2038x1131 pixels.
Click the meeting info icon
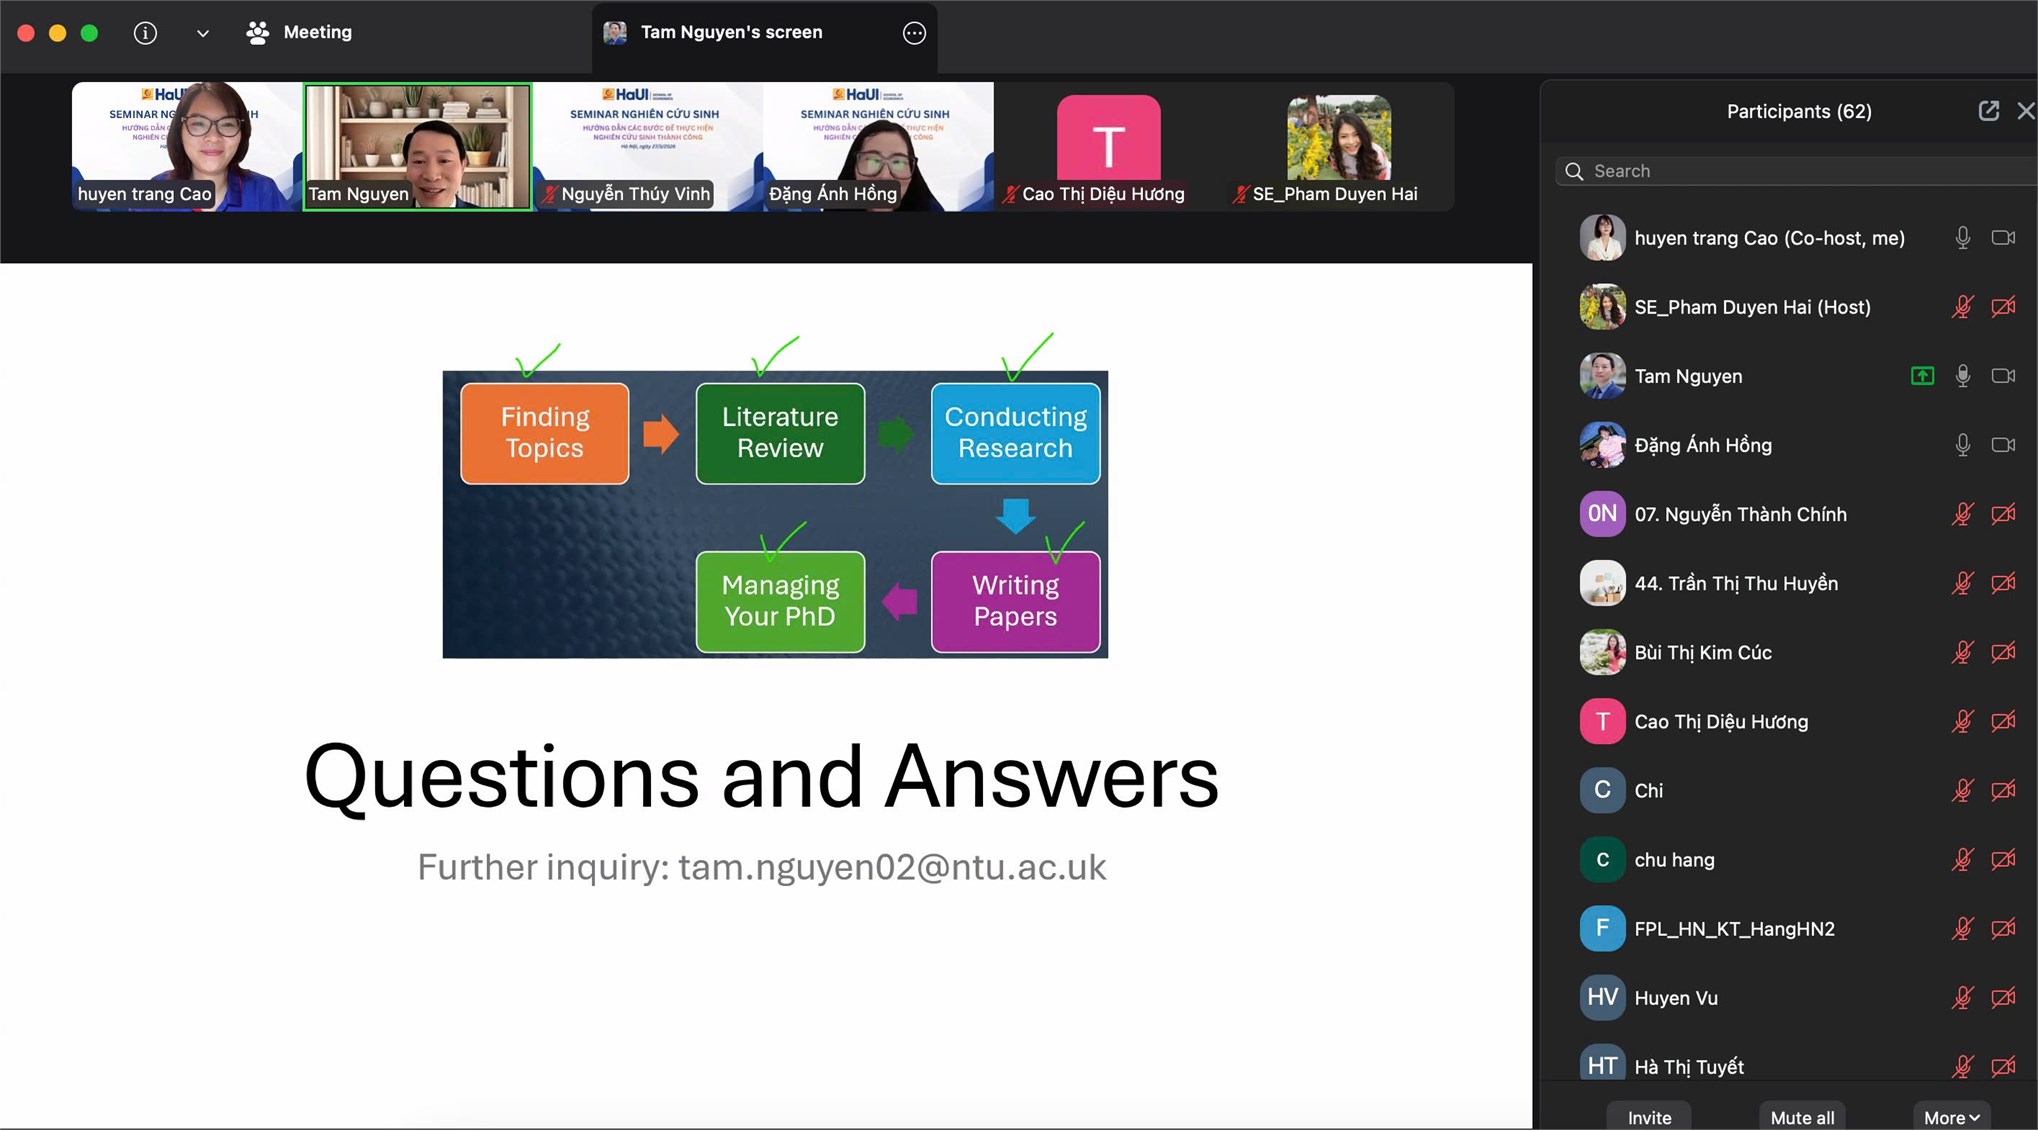145,33
